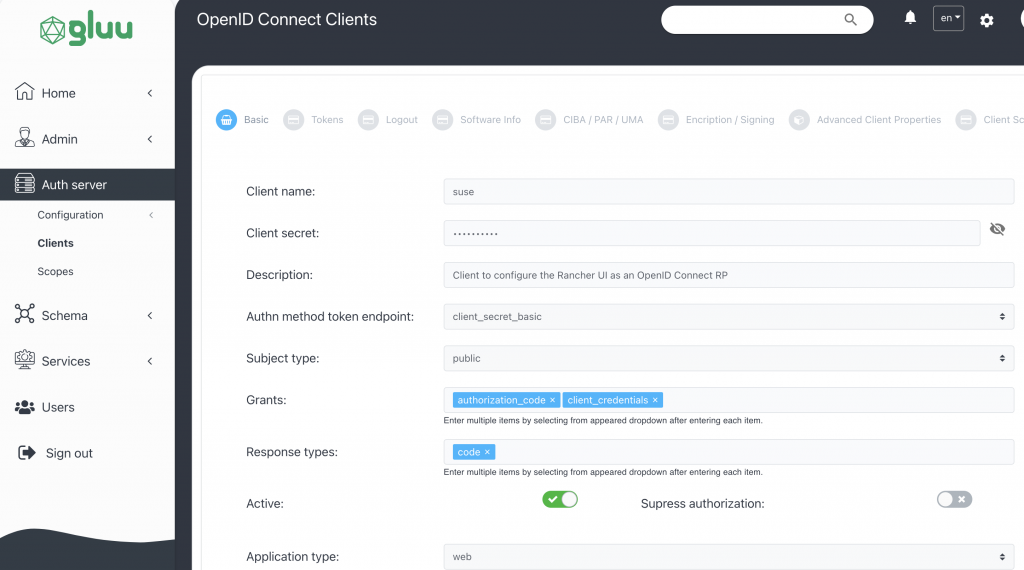Turn off the Active toggle
The height and width of the screenshot is (570, 1024).
(x=560, y=499)
